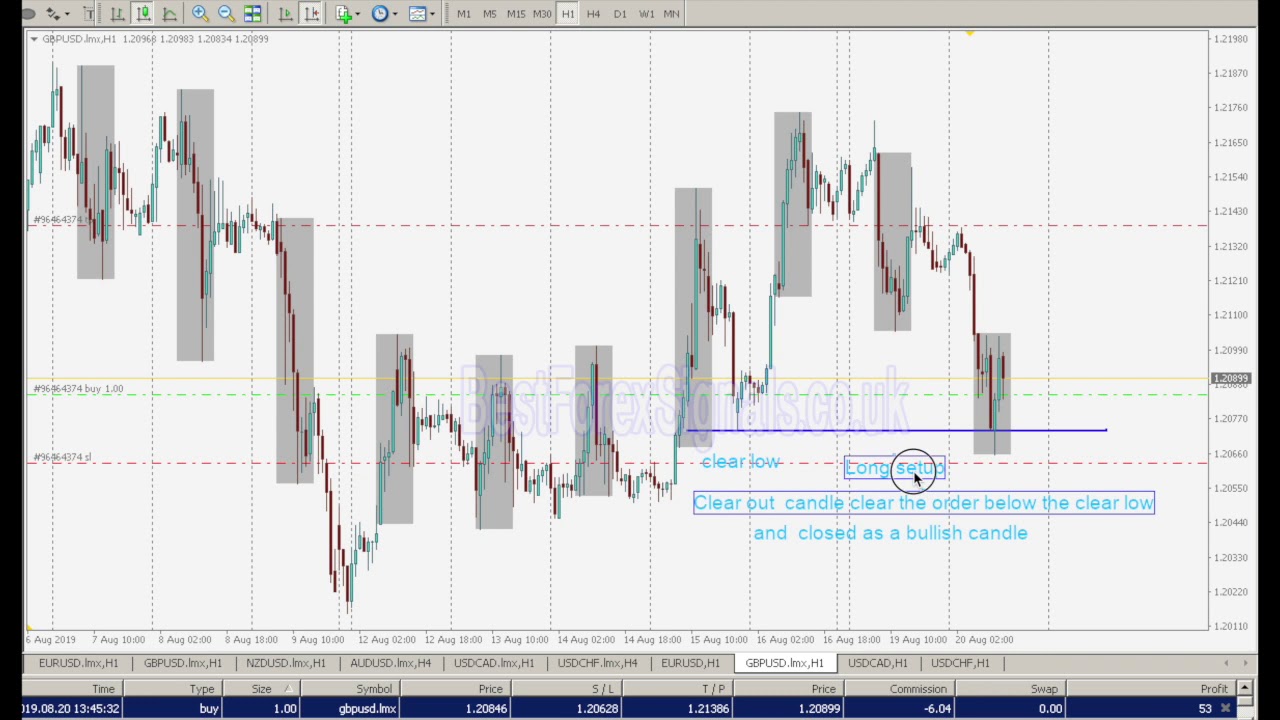1280x720 pixels.
Task: Select the 'Long setup' chart label
Action: [894, 468]
